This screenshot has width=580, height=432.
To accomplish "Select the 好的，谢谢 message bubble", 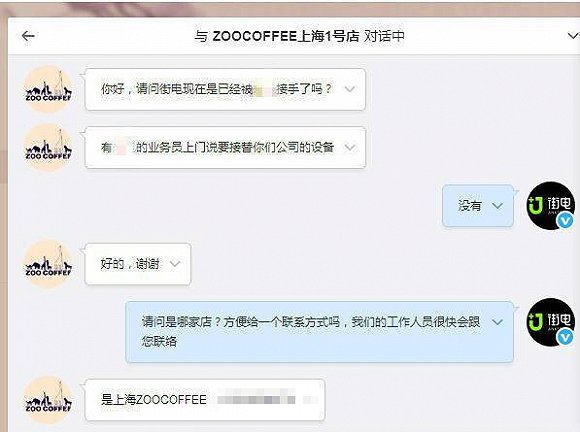I will (x=138, y=264).
